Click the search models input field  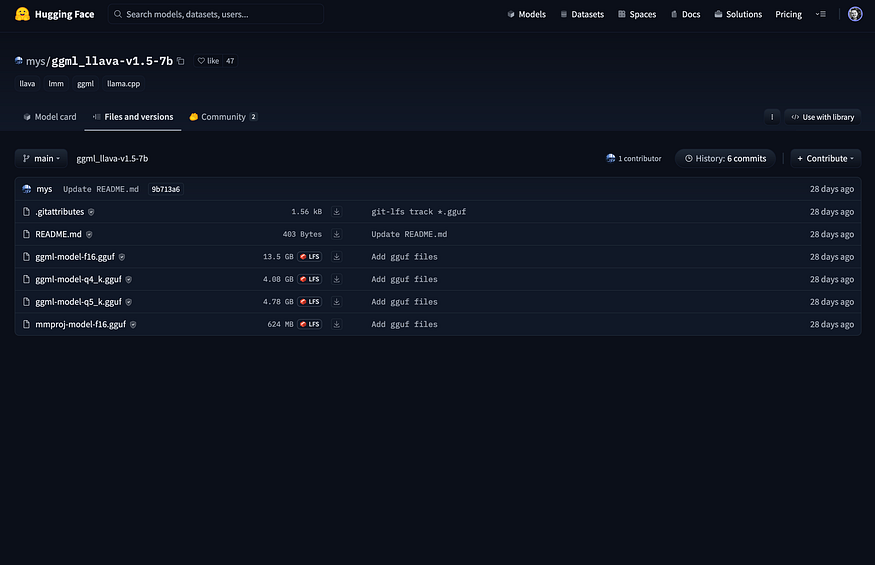215,14
